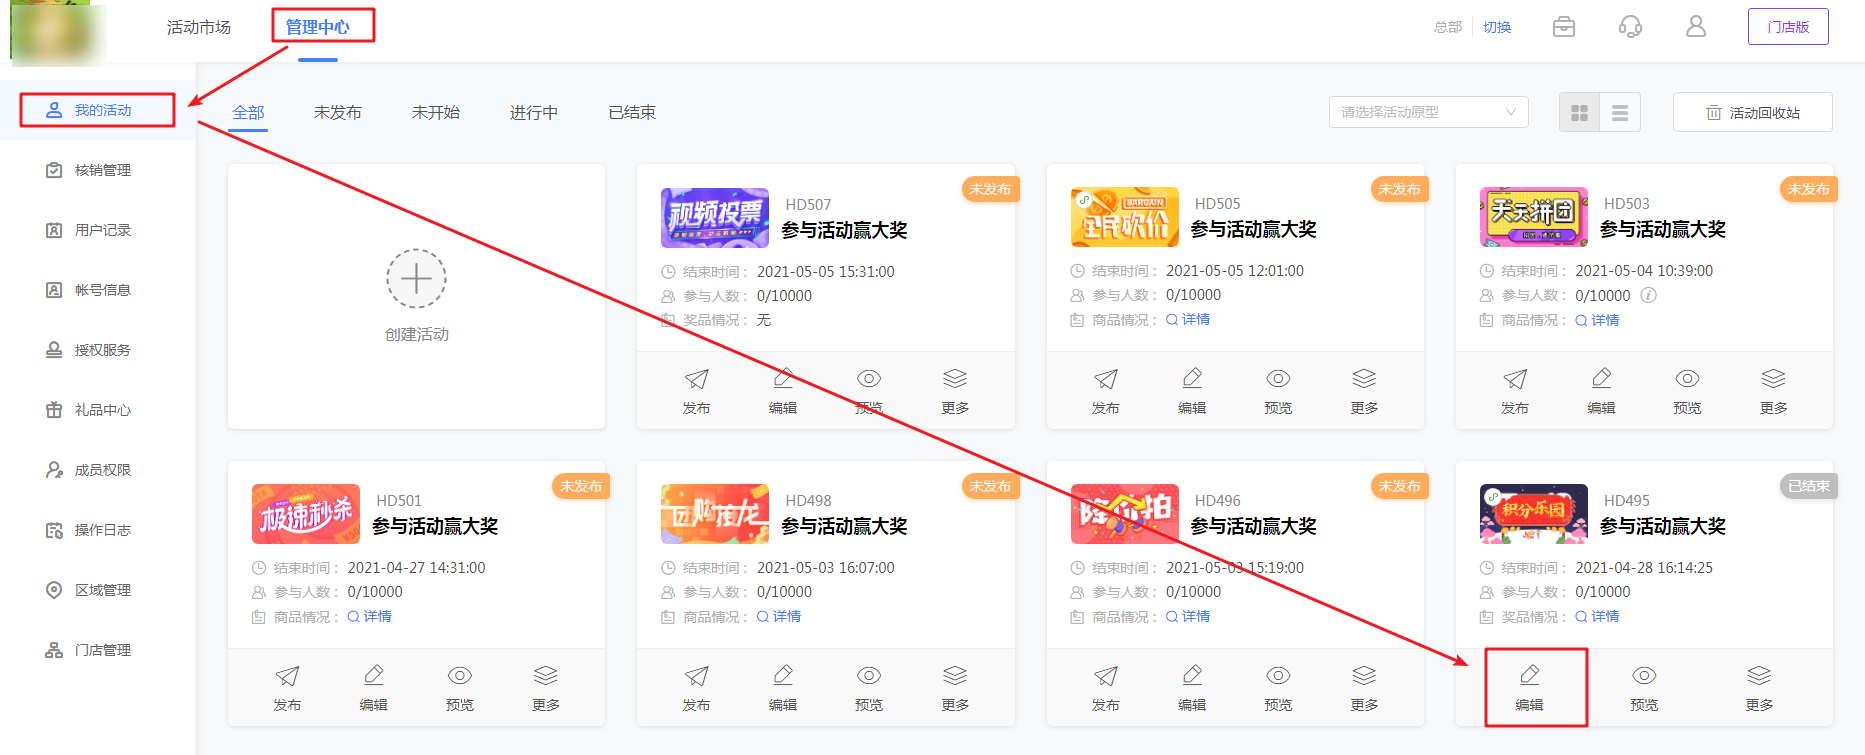Open more options for HD495
The width and height of the screenshot is (1865, 755).
coord(1759,688)
